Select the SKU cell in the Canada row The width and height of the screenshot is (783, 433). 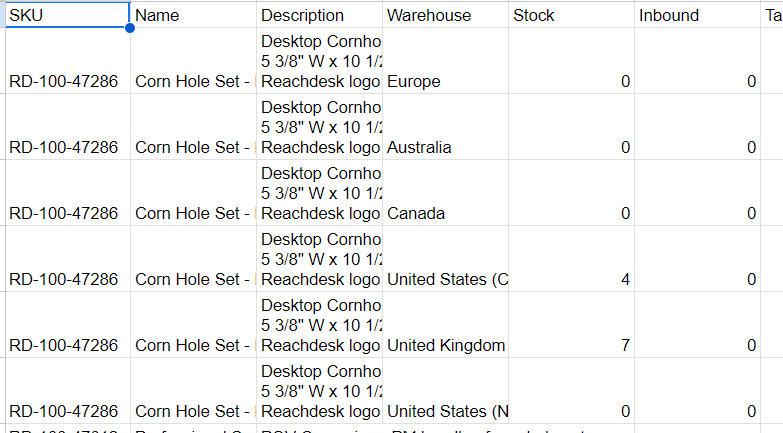tap(67, 213)
